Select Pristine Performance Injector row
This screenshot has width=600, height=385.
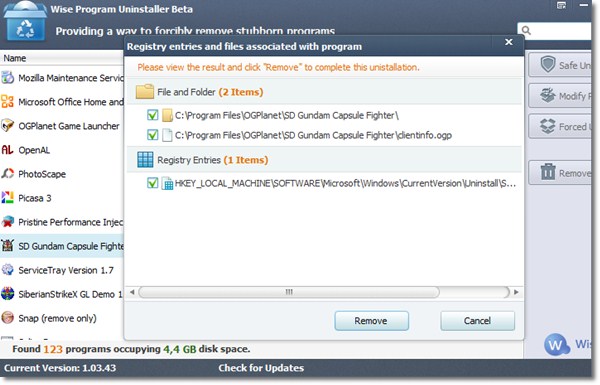(x=62, y=222)
